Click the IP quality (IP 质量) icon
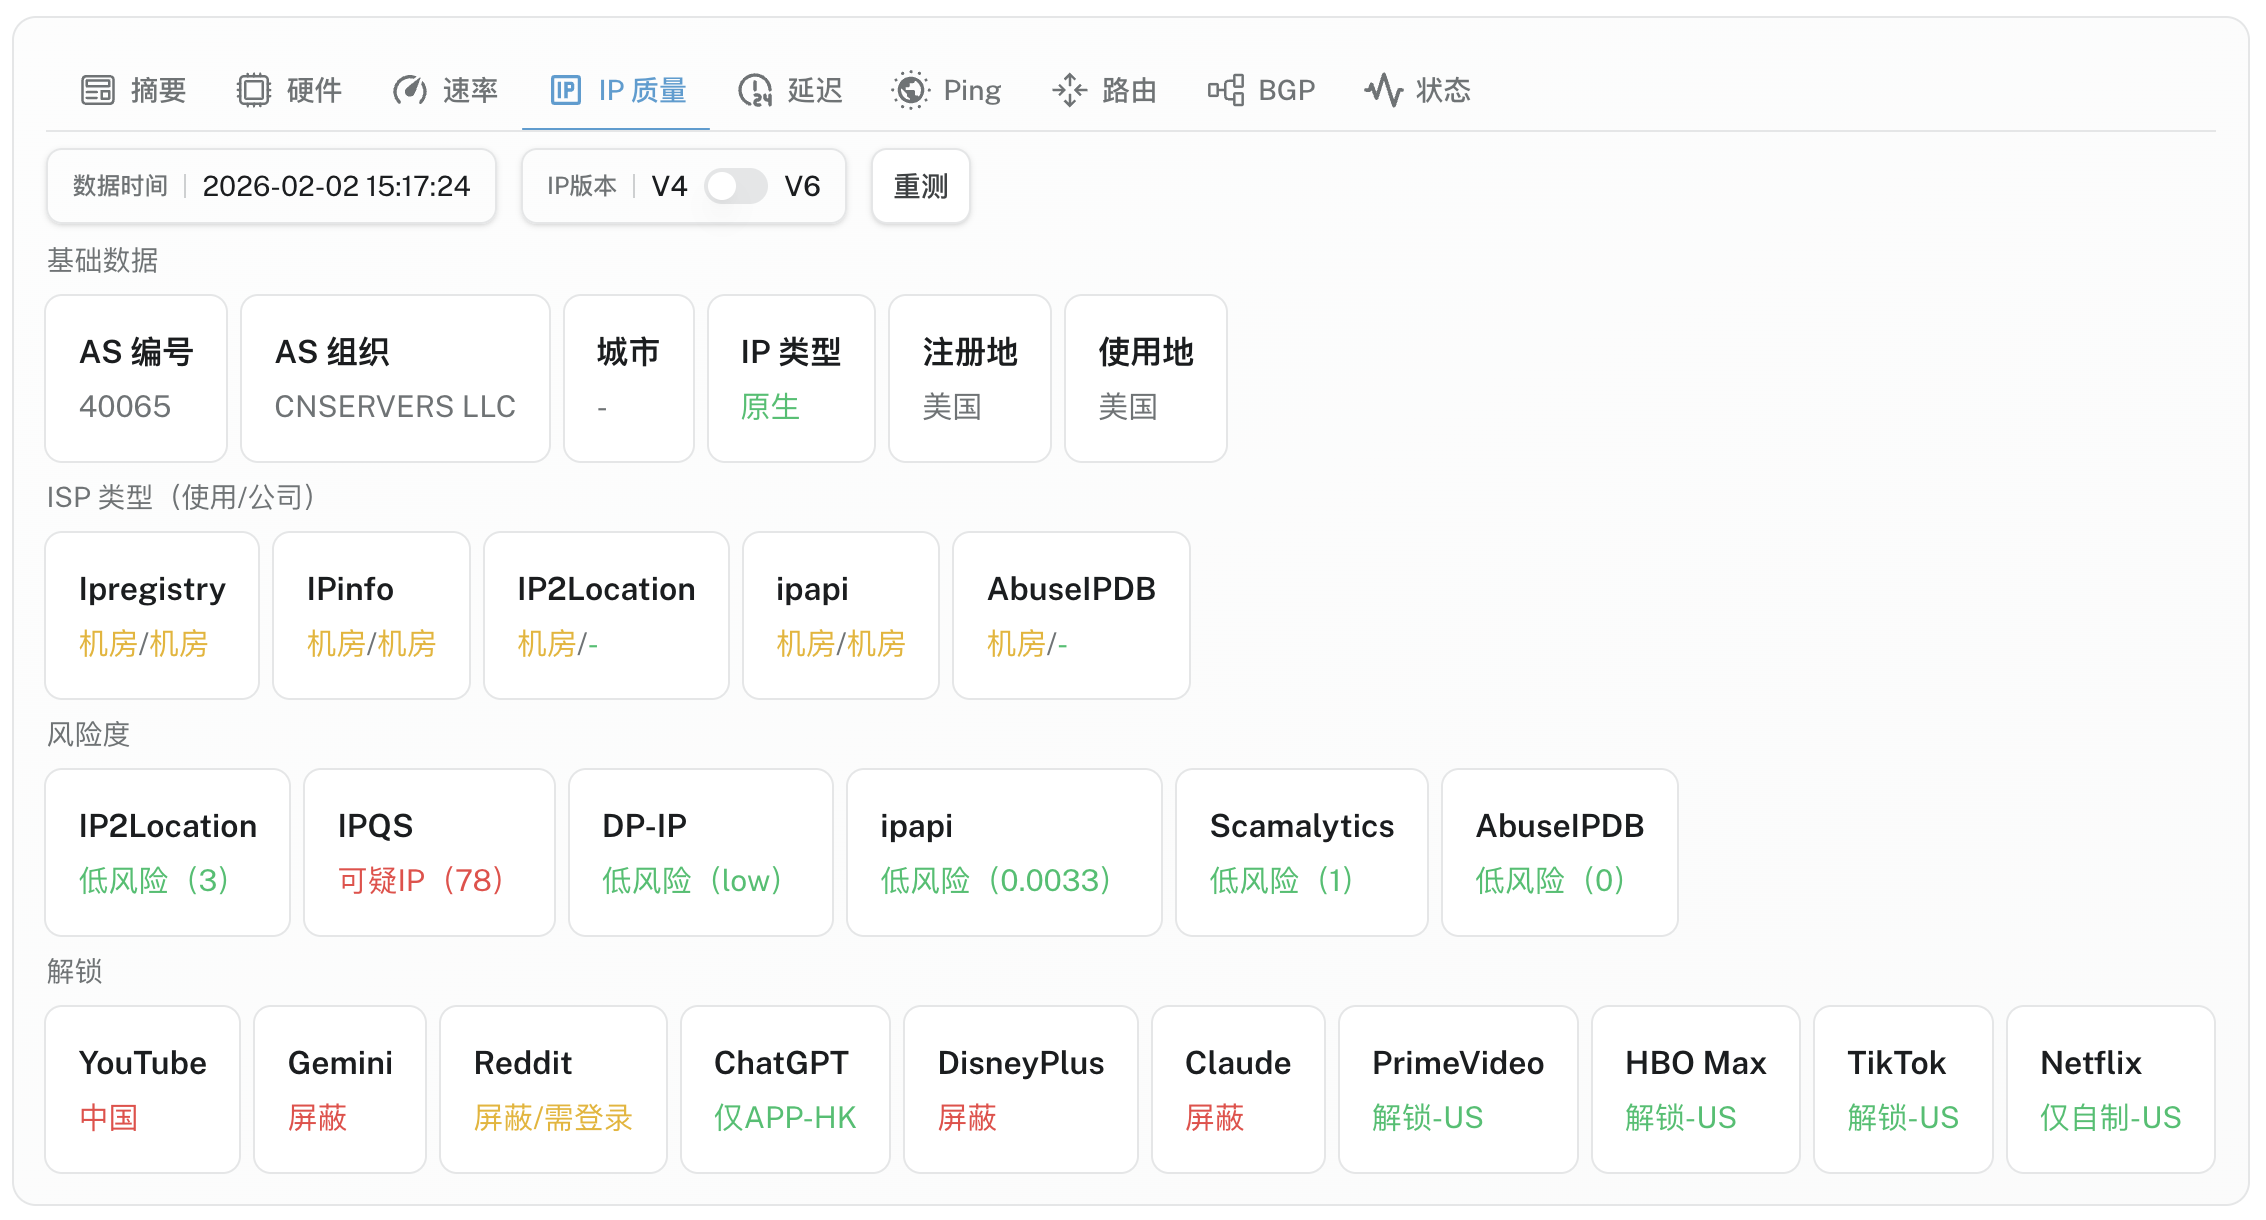This screenshot has width=2266, height=1220. 566,90
